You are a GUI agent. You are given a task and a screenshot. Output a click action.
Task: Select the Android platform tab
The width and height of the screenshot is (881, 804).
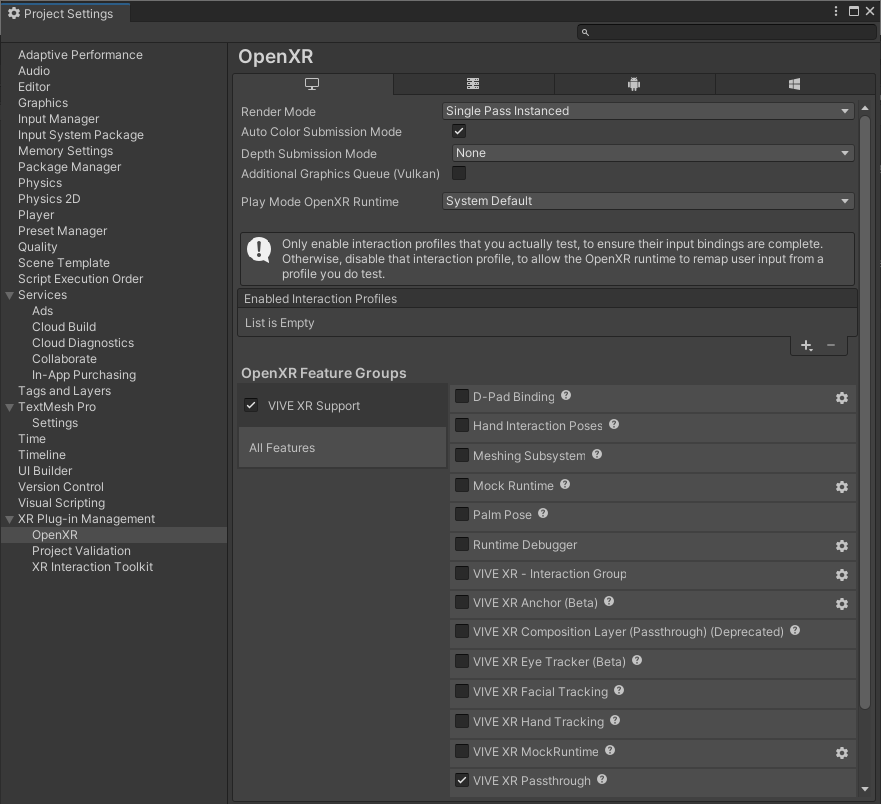coord(633,85)
